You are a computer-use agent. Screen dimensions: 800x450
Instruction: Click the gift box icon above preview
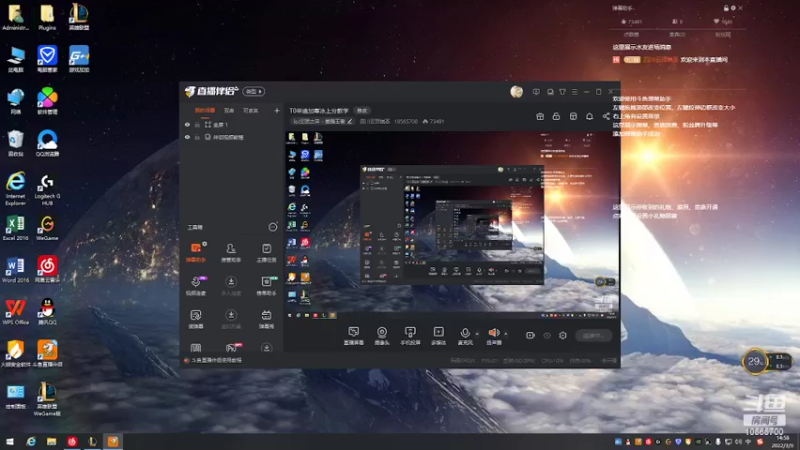pyautogui.click(x=540, y=117)
